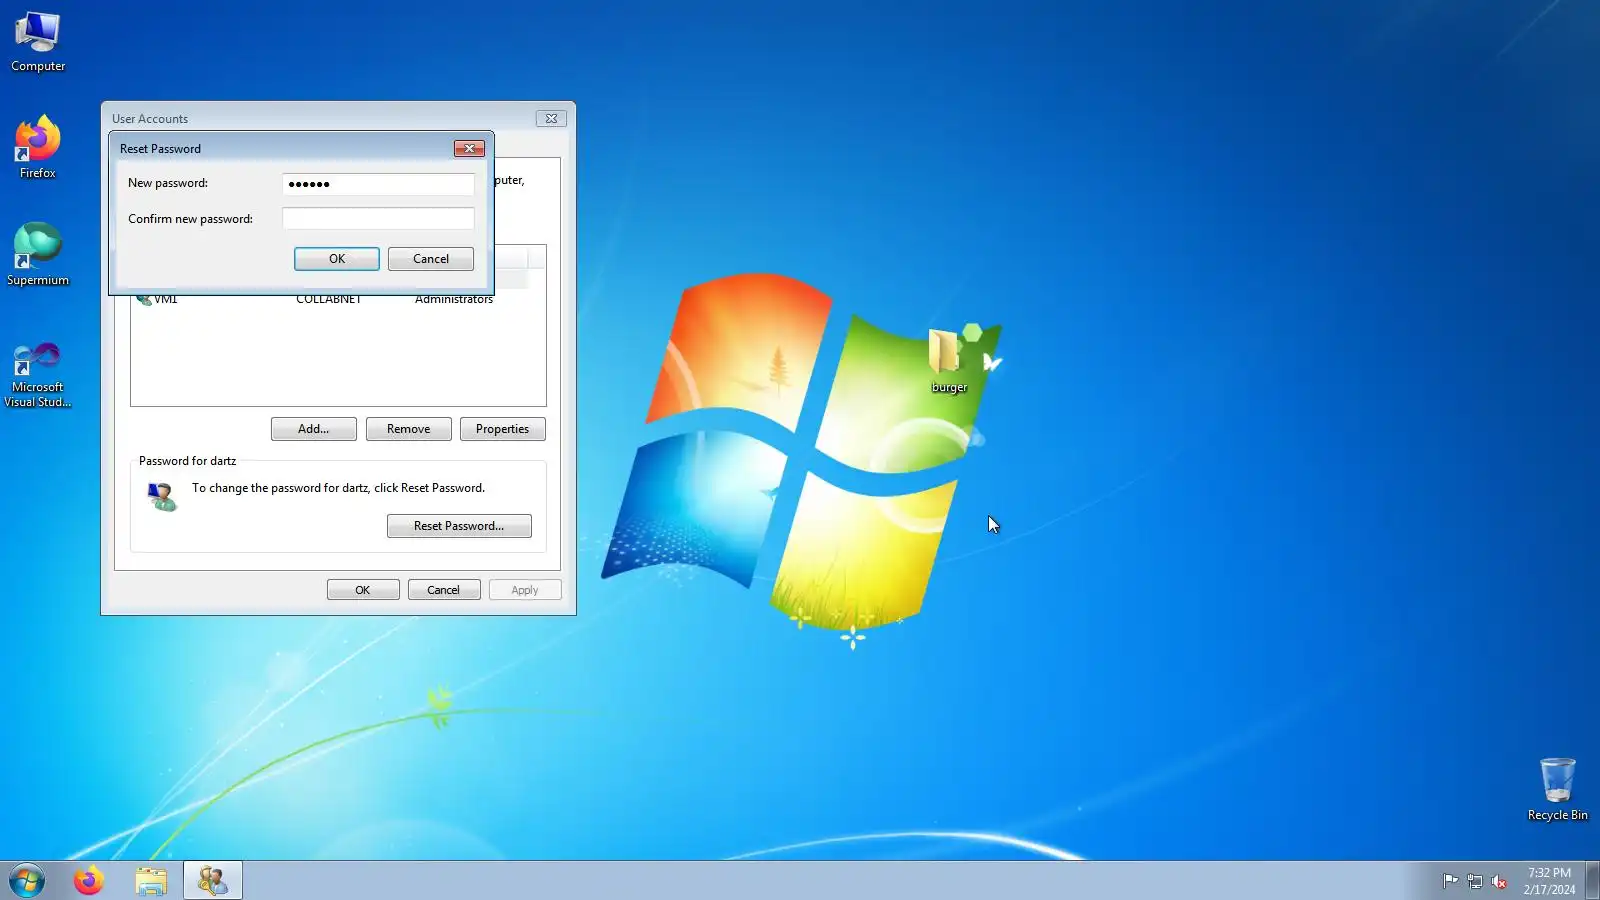Image resolution: width=1600 pixels, height=900 pixels.
Task: Click the Apply button in User Accounts
Action: pos(525,590)
